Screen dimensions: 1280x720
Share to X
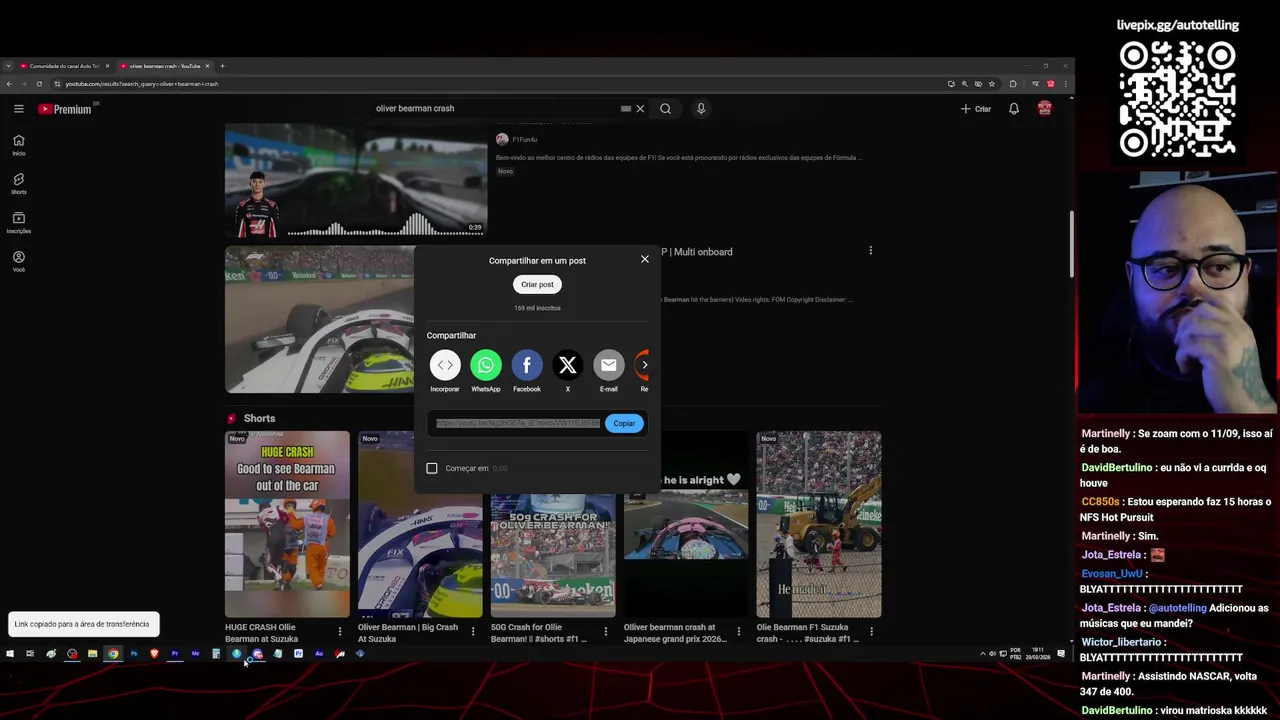568,365
